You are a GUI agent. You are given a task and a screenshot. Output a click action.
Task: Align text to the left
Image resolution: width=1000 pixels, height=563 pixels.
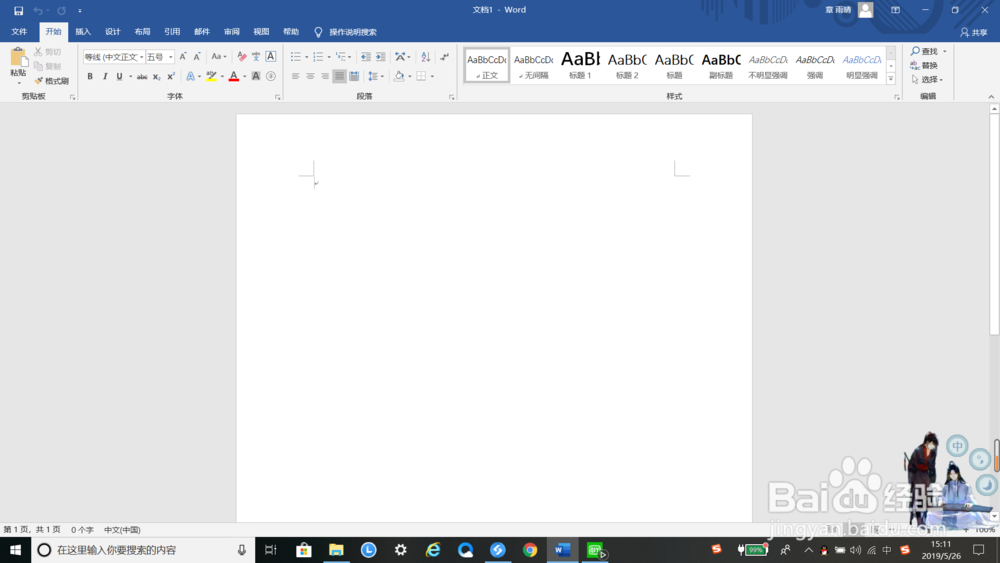(295, 77)
